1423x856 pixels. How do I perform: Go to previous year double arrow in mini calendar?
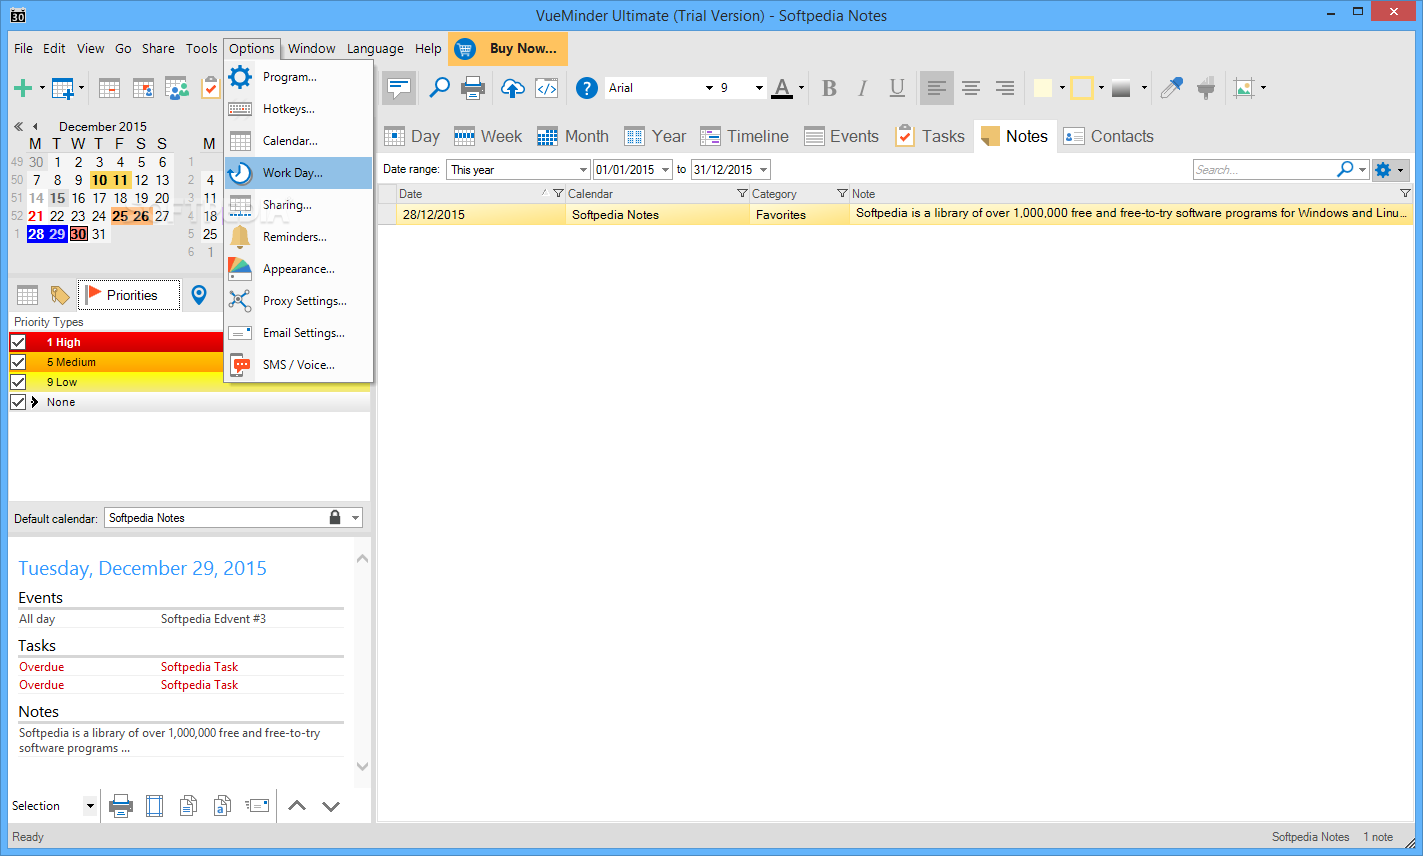[x=18, y=126]
